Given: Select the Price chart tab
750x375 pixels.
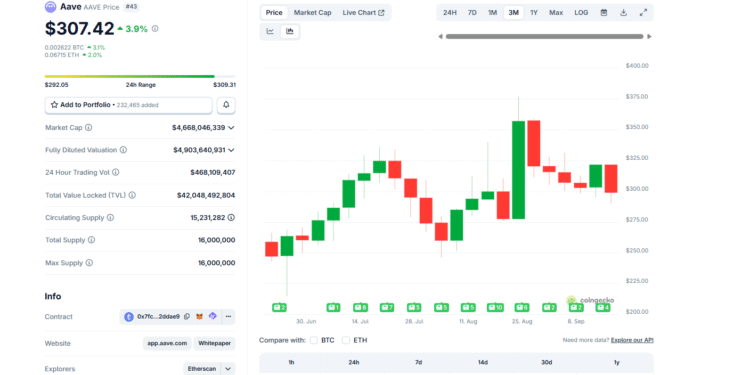Looking at the screenshot, I should (x=274, y=13).
